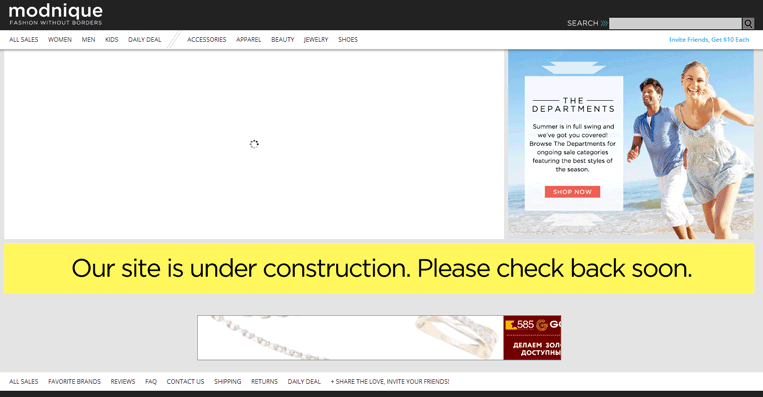Go to the Men section
This screenshot has height=397, width=763.
pos(89,40)
